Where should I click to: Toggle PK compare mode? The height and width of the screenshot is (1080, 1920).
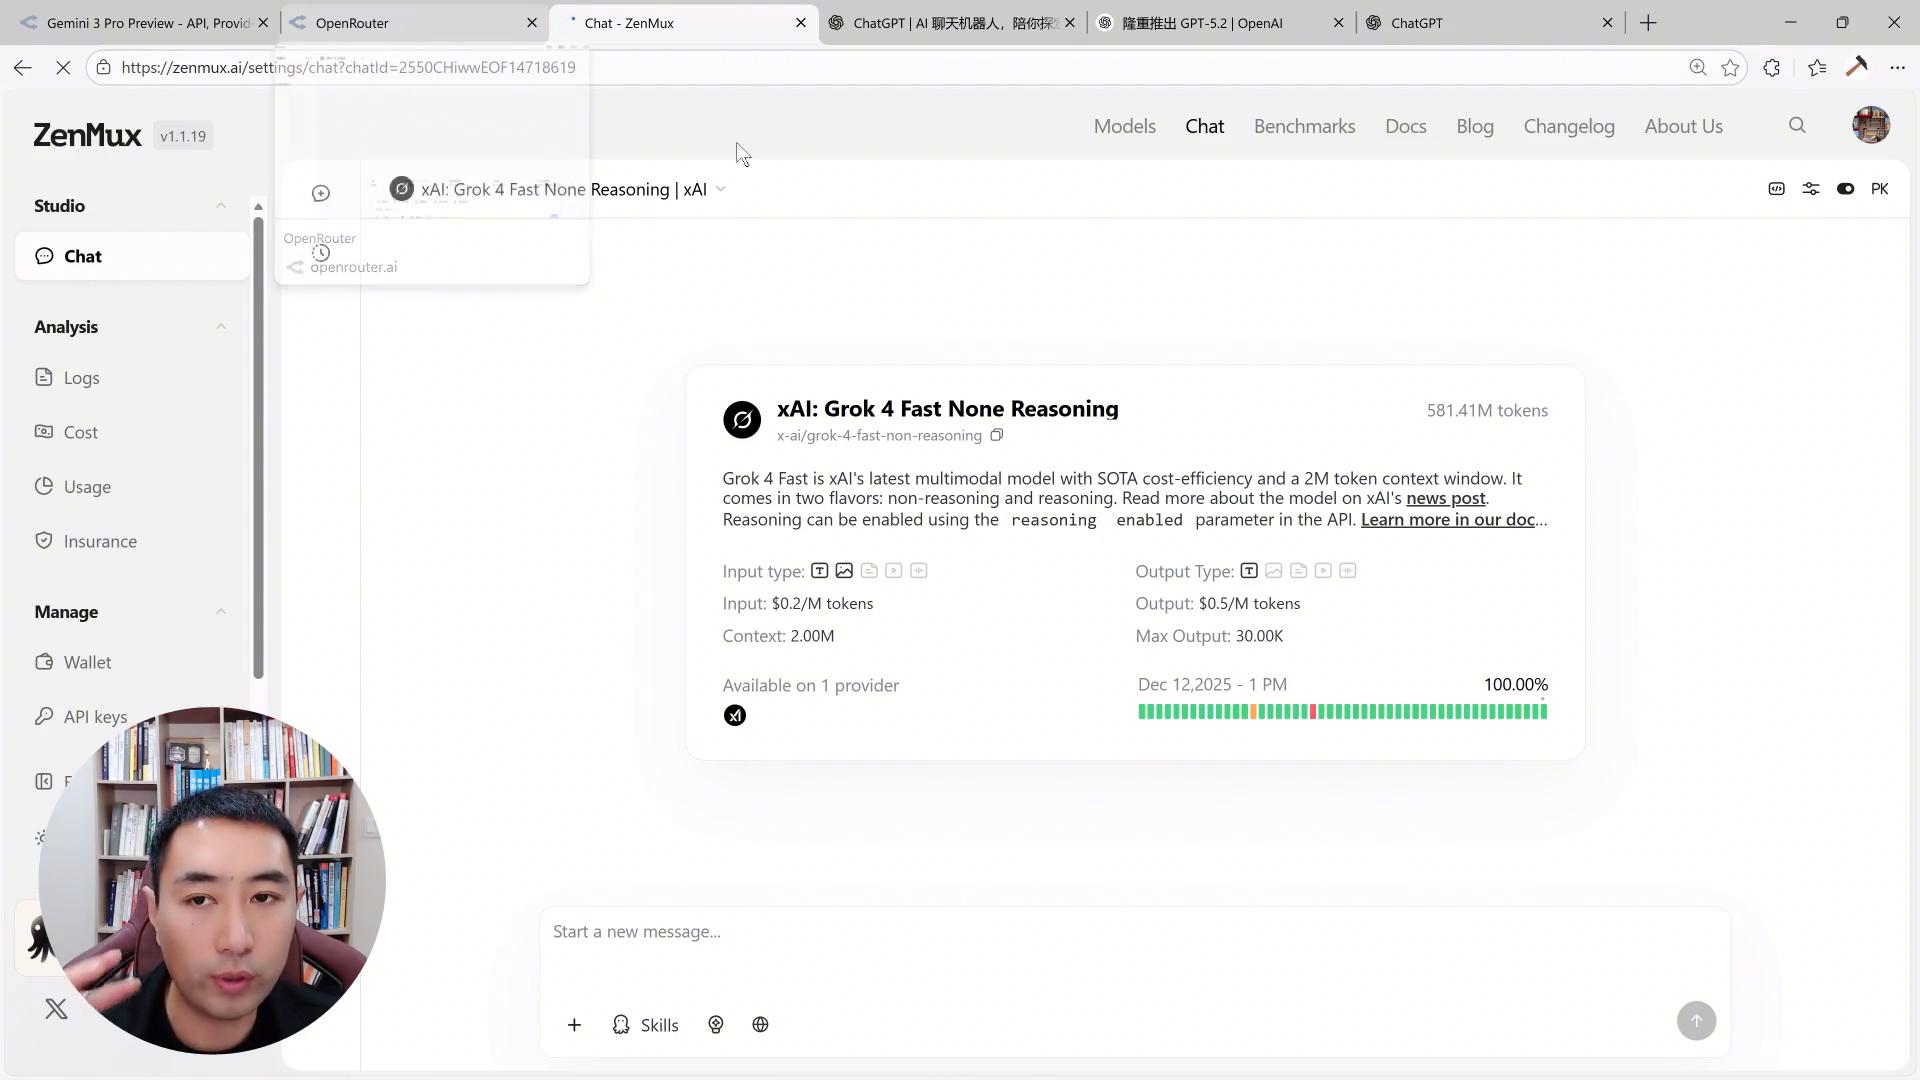point(1879,189)
